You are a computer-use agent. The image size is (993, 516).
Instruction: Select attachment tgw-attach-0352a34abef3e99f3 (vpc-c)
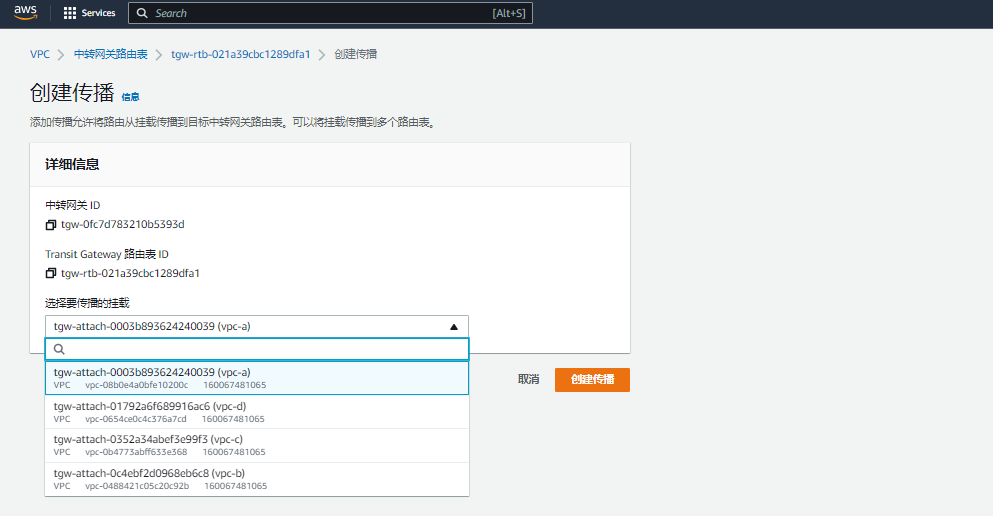coord(256,446)
